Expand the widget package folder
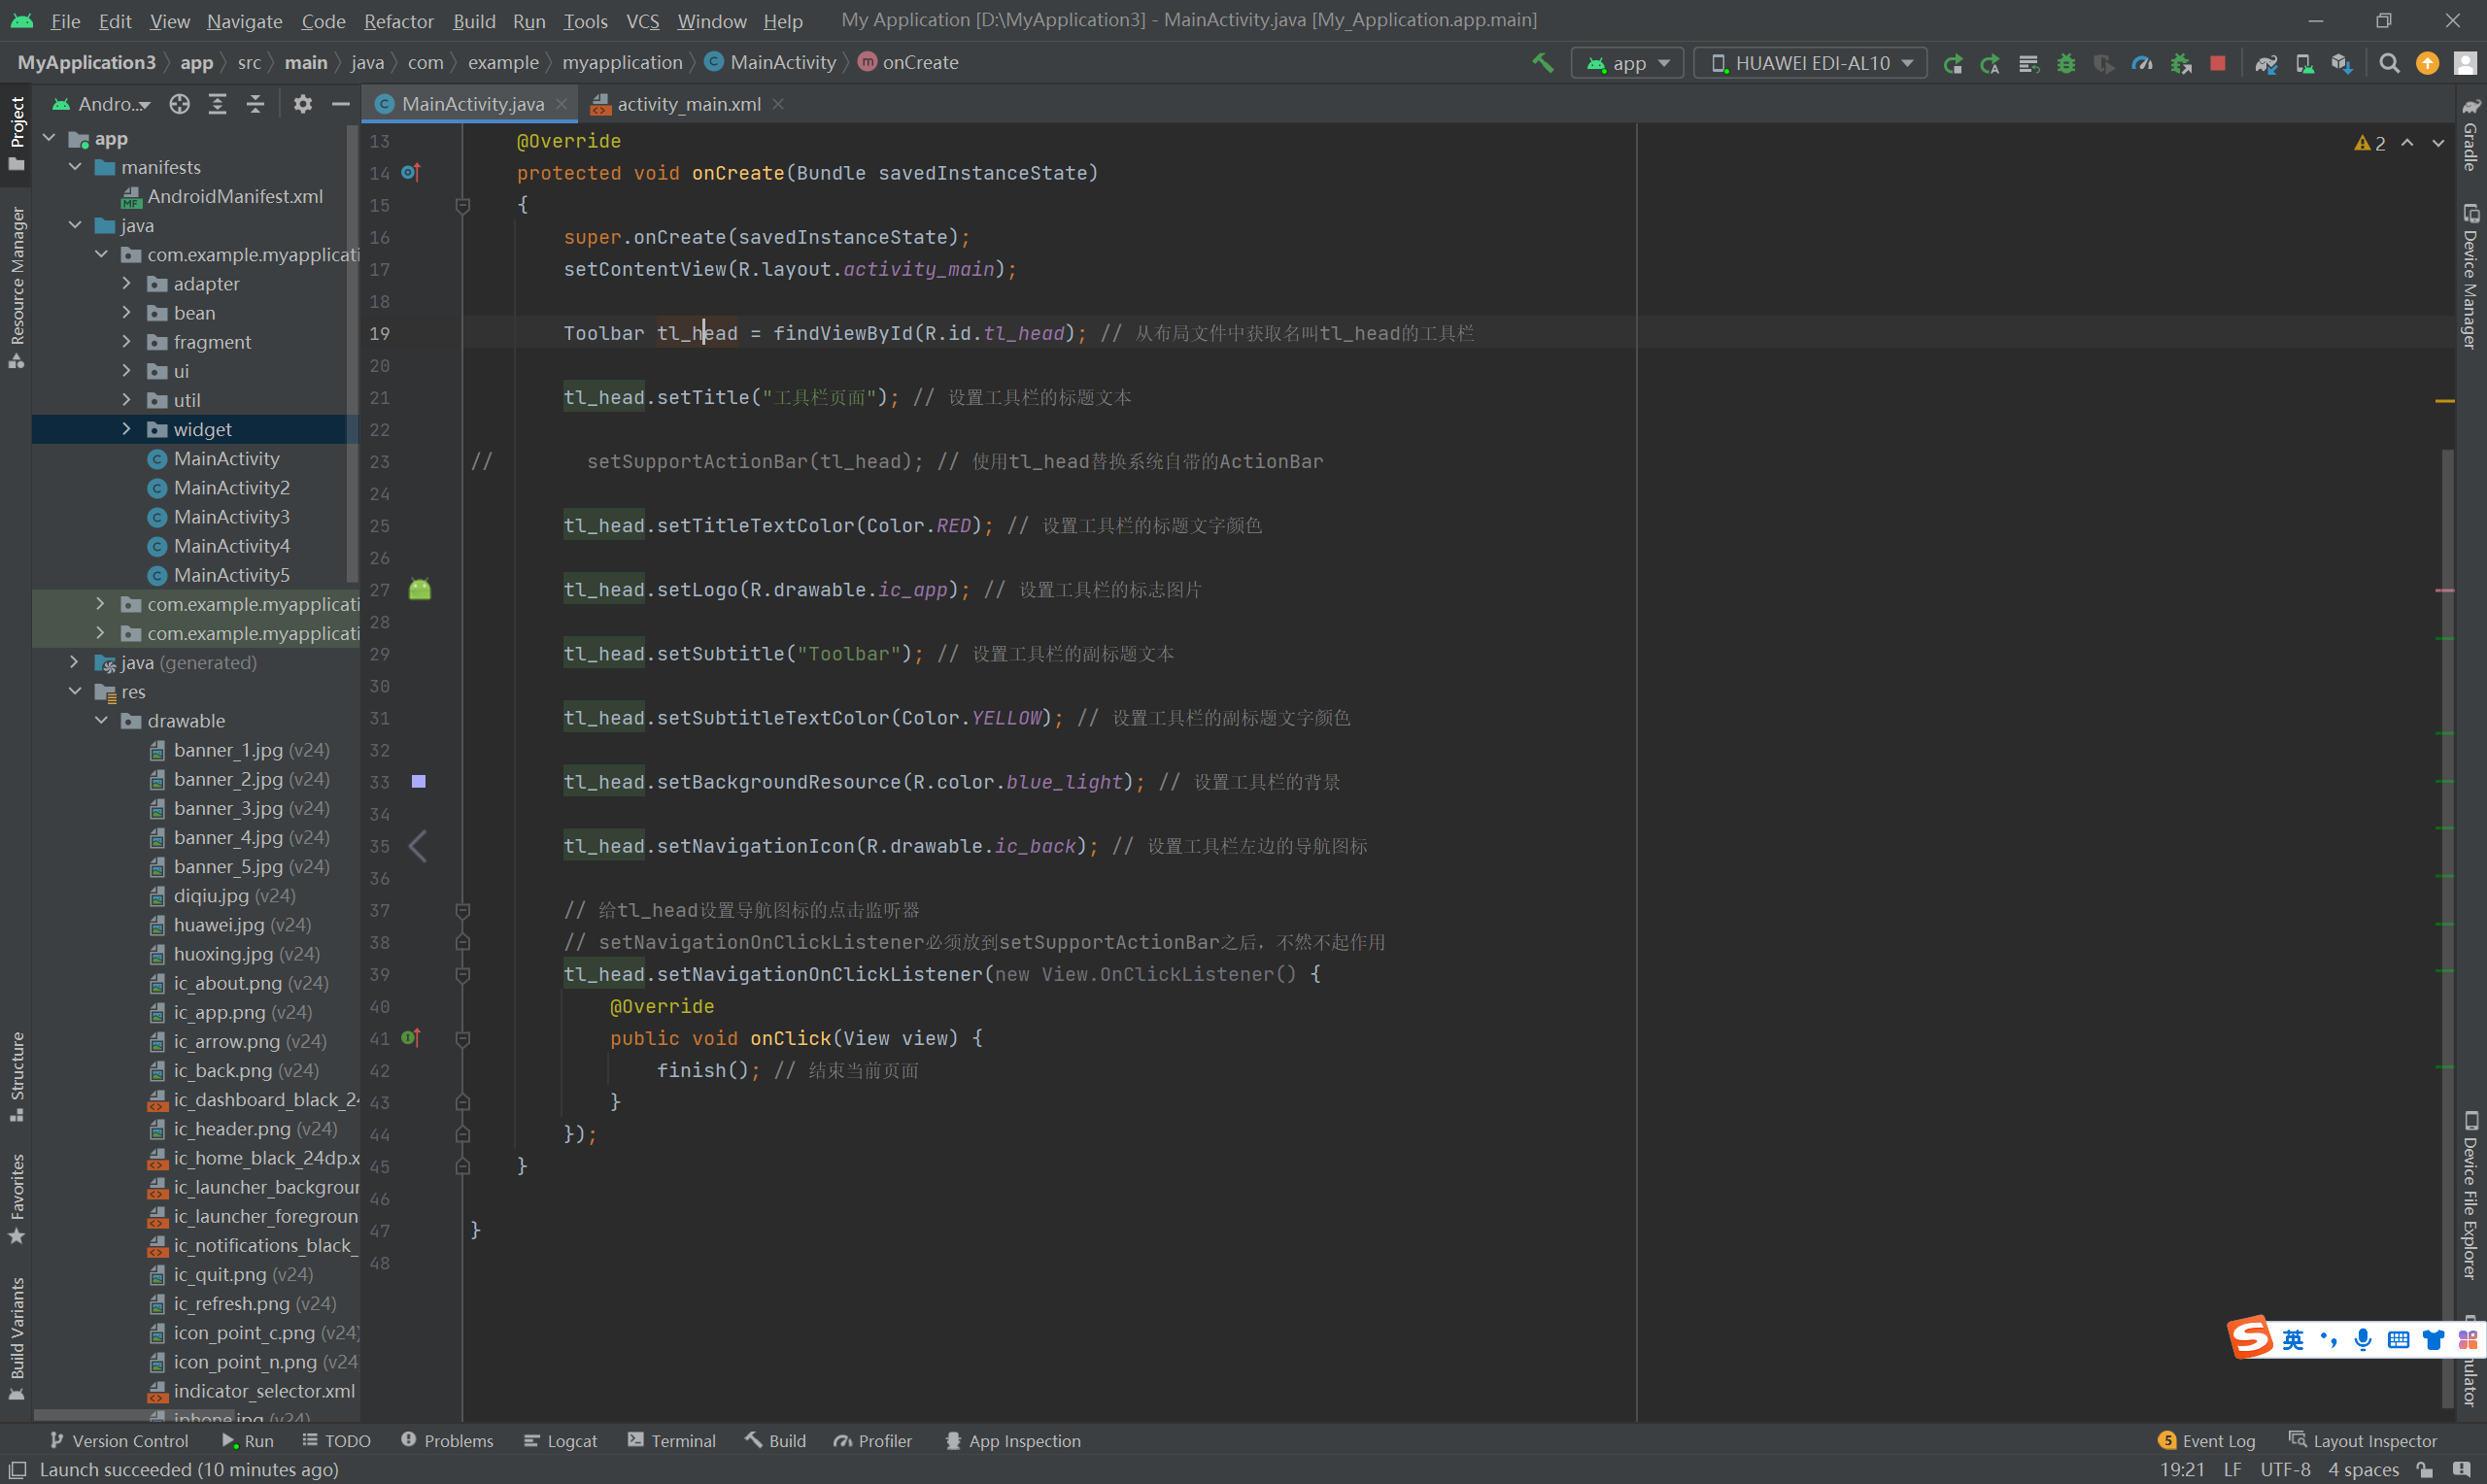2487x1484 pixels. click(x=126, y=429)
